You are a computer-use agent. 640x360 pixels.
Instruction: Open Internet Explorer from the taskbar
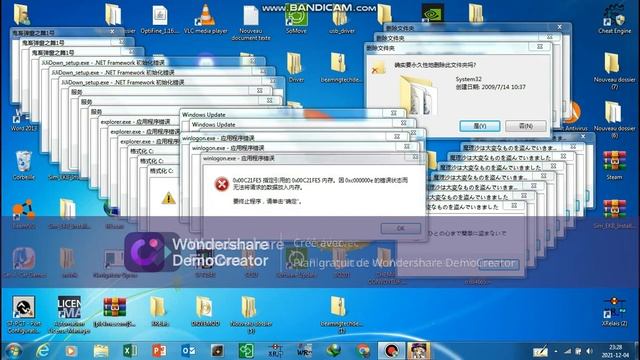(x=42, y=351)
